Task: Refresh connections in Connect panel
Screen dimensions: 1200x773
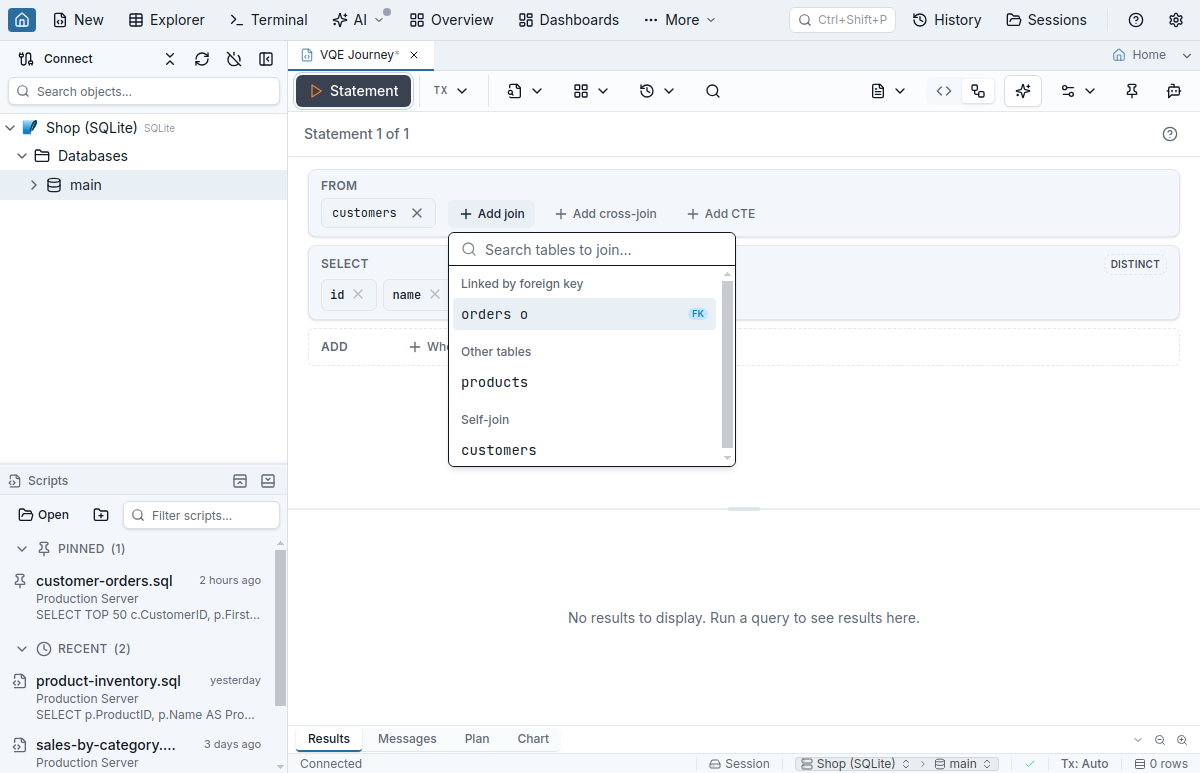Action: point(202,59)
